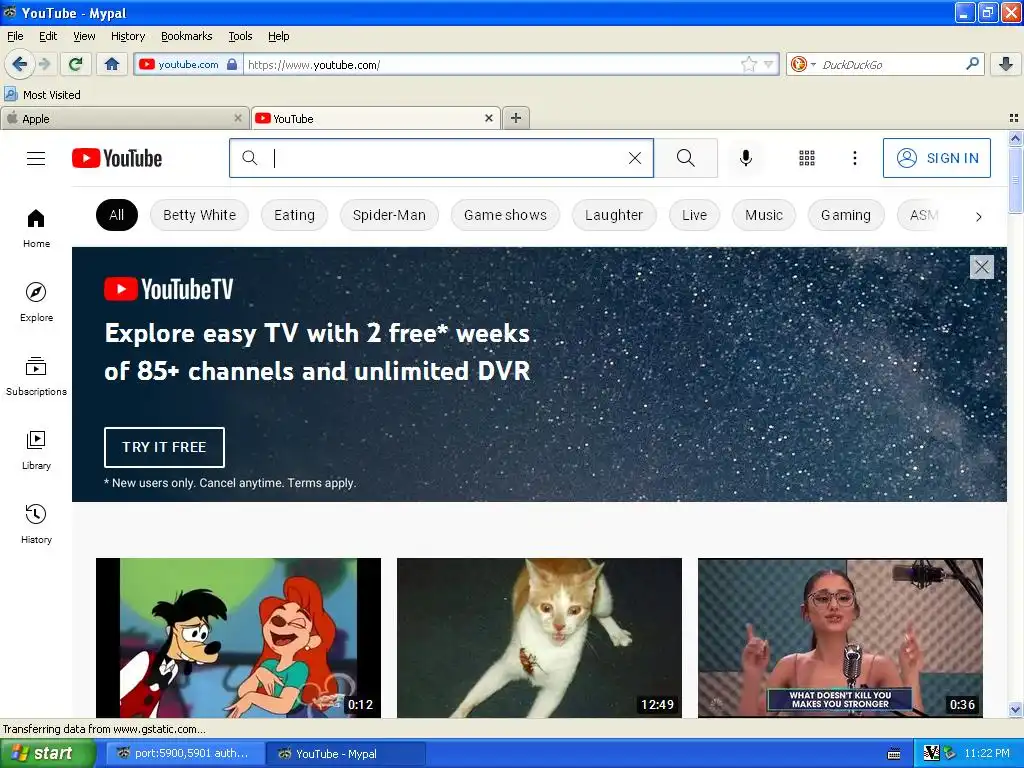Reload the current page
Screen dimensions: 1024x768
click(75, 64)
